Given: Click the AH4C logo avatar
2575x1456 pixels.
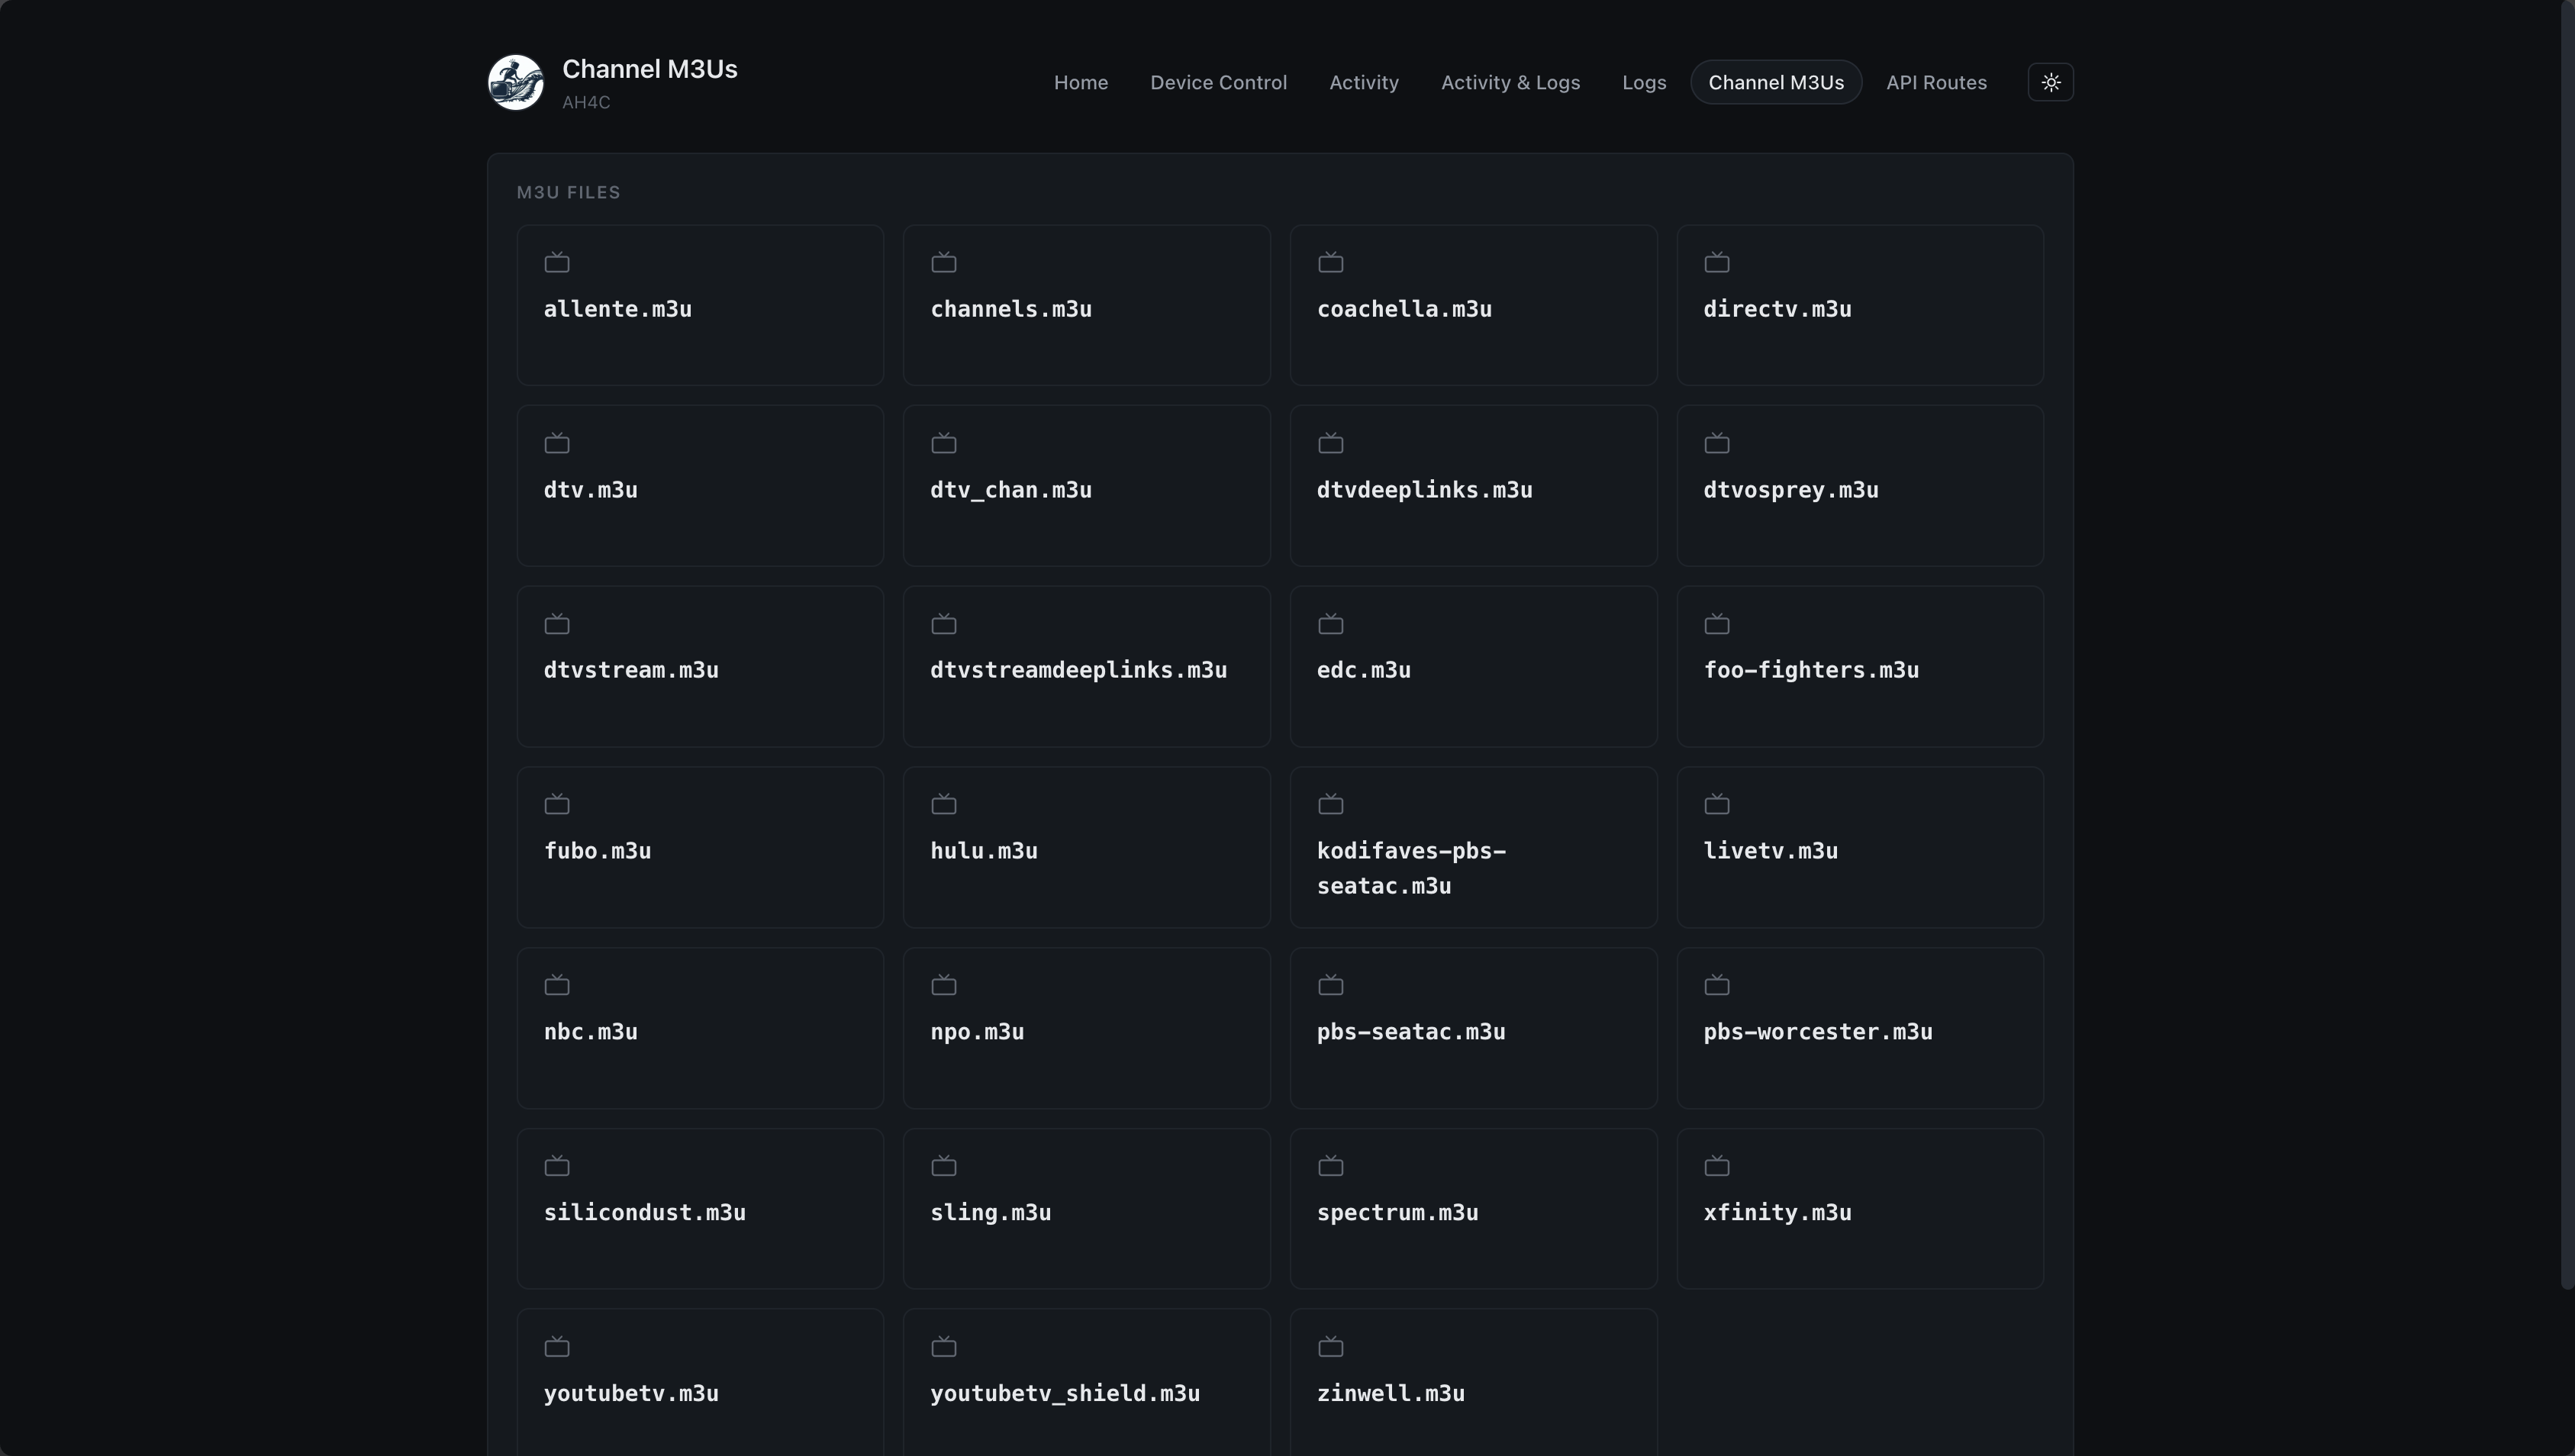Looking at the screenshot, I should [x=515, y=82].
